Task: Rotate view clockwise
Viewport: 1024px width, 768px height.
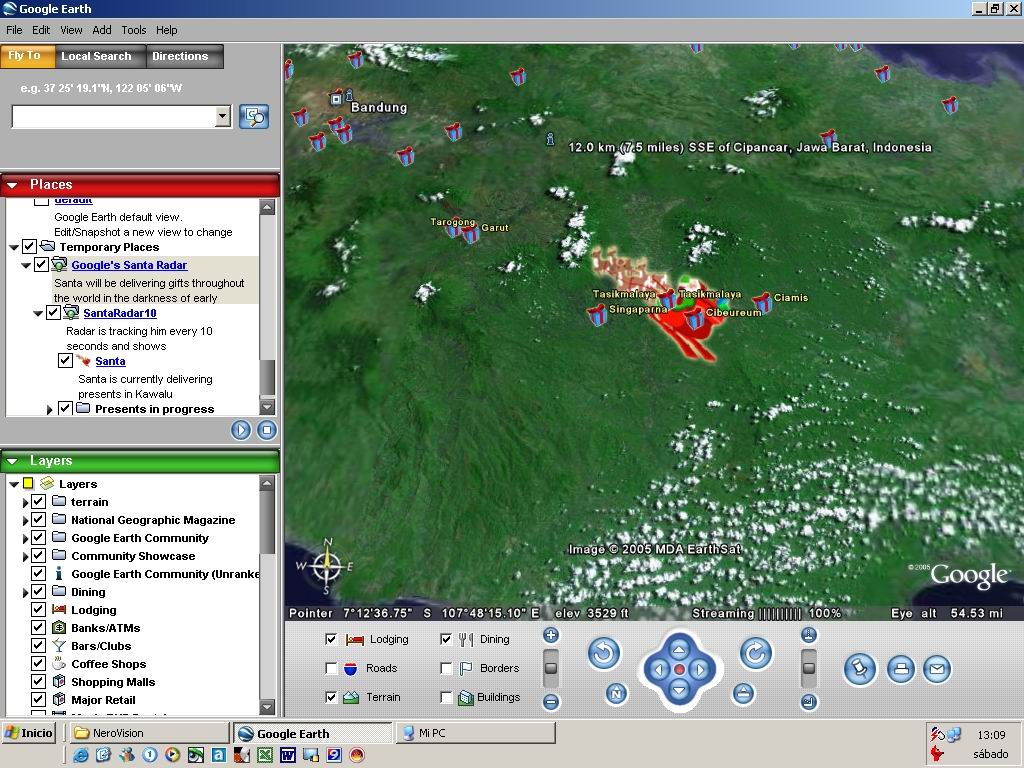Action: pos(756,652)
